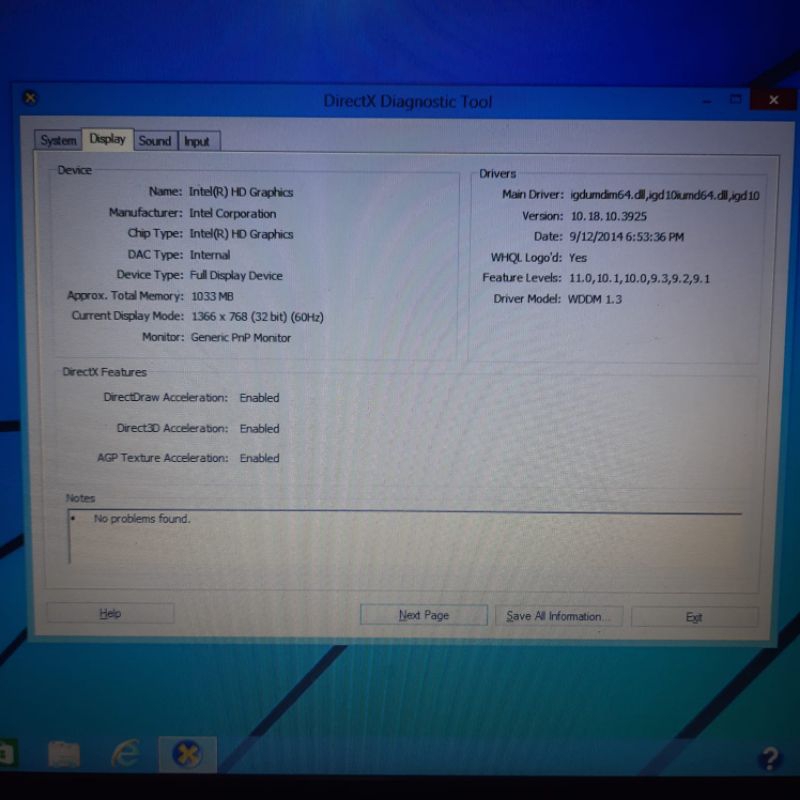Click the driver date 9/12/2014

click(626, 237)
